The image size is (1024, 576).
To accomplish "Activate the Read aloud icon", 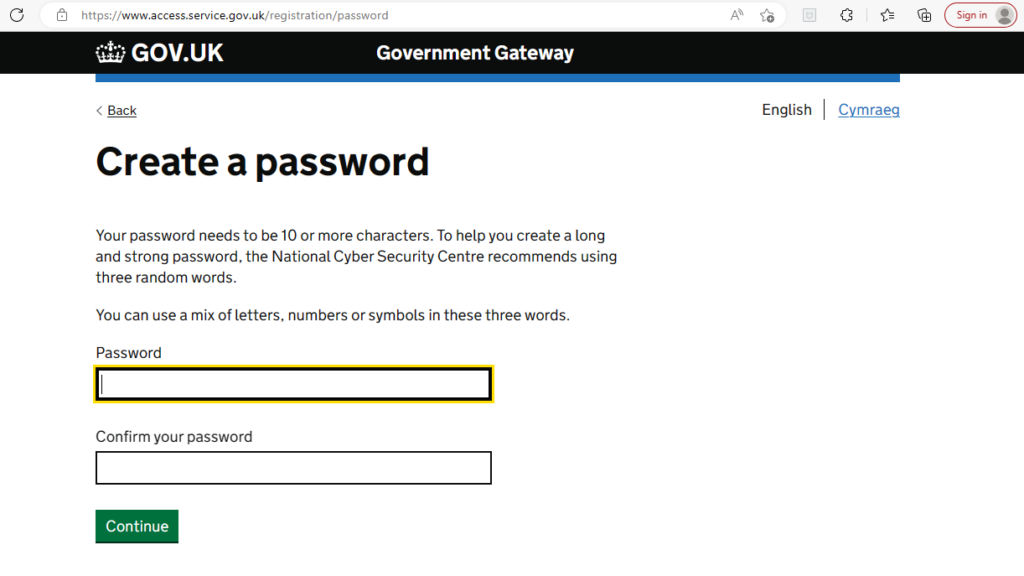I will click(737, 15).
